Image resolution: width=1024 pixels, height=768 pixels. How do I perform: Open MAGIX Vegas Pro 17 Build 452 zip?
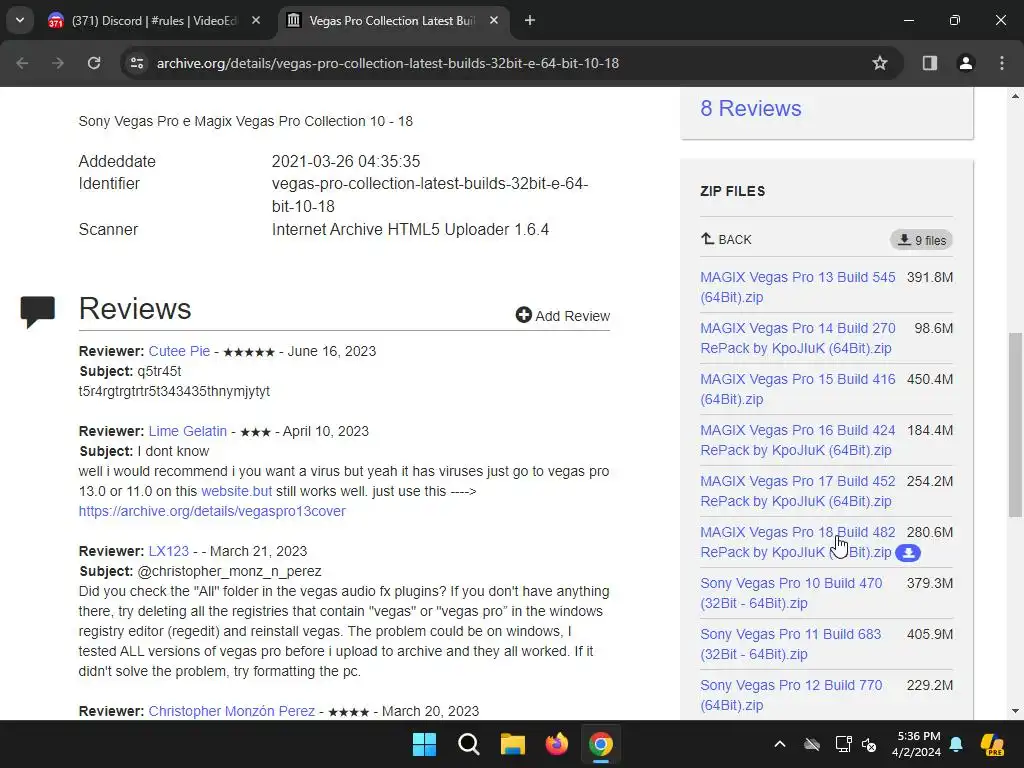point(797,490)
